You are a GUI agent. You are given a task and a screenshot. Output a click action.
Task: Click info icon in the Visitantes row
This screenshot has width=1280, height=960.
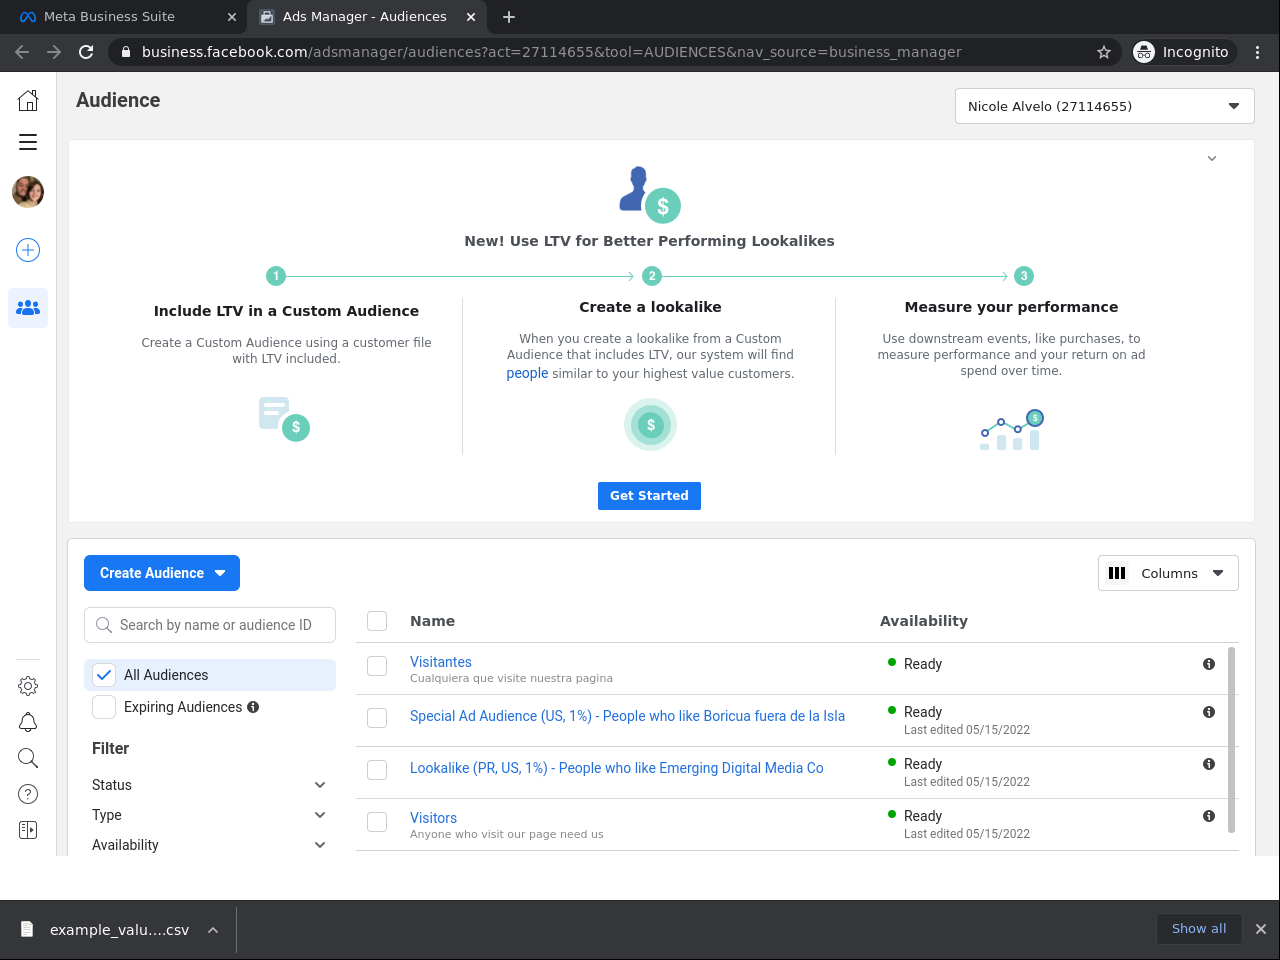pos(1209,664)
